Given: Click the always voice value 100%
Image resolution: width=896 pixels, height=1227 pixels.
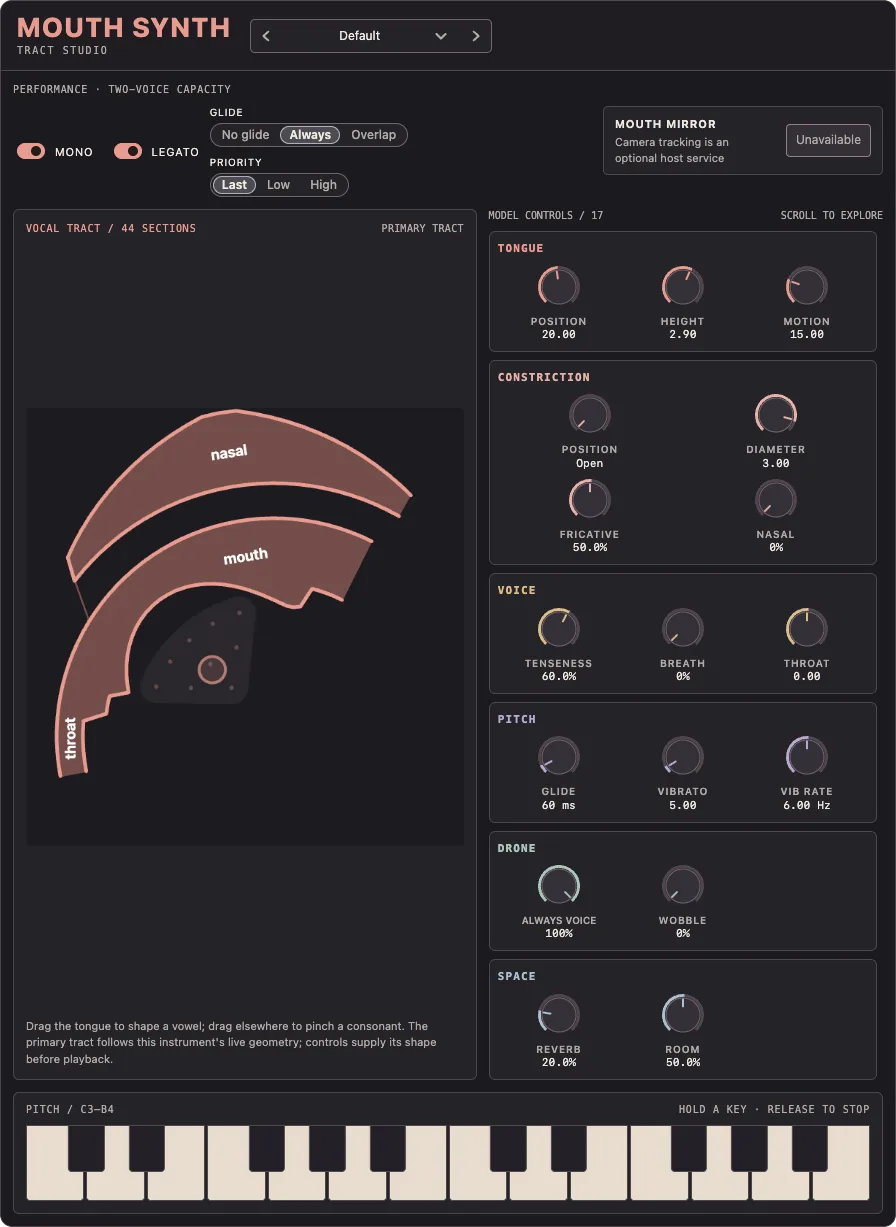Looking at the screenshot, I should (x=559, y=933).
